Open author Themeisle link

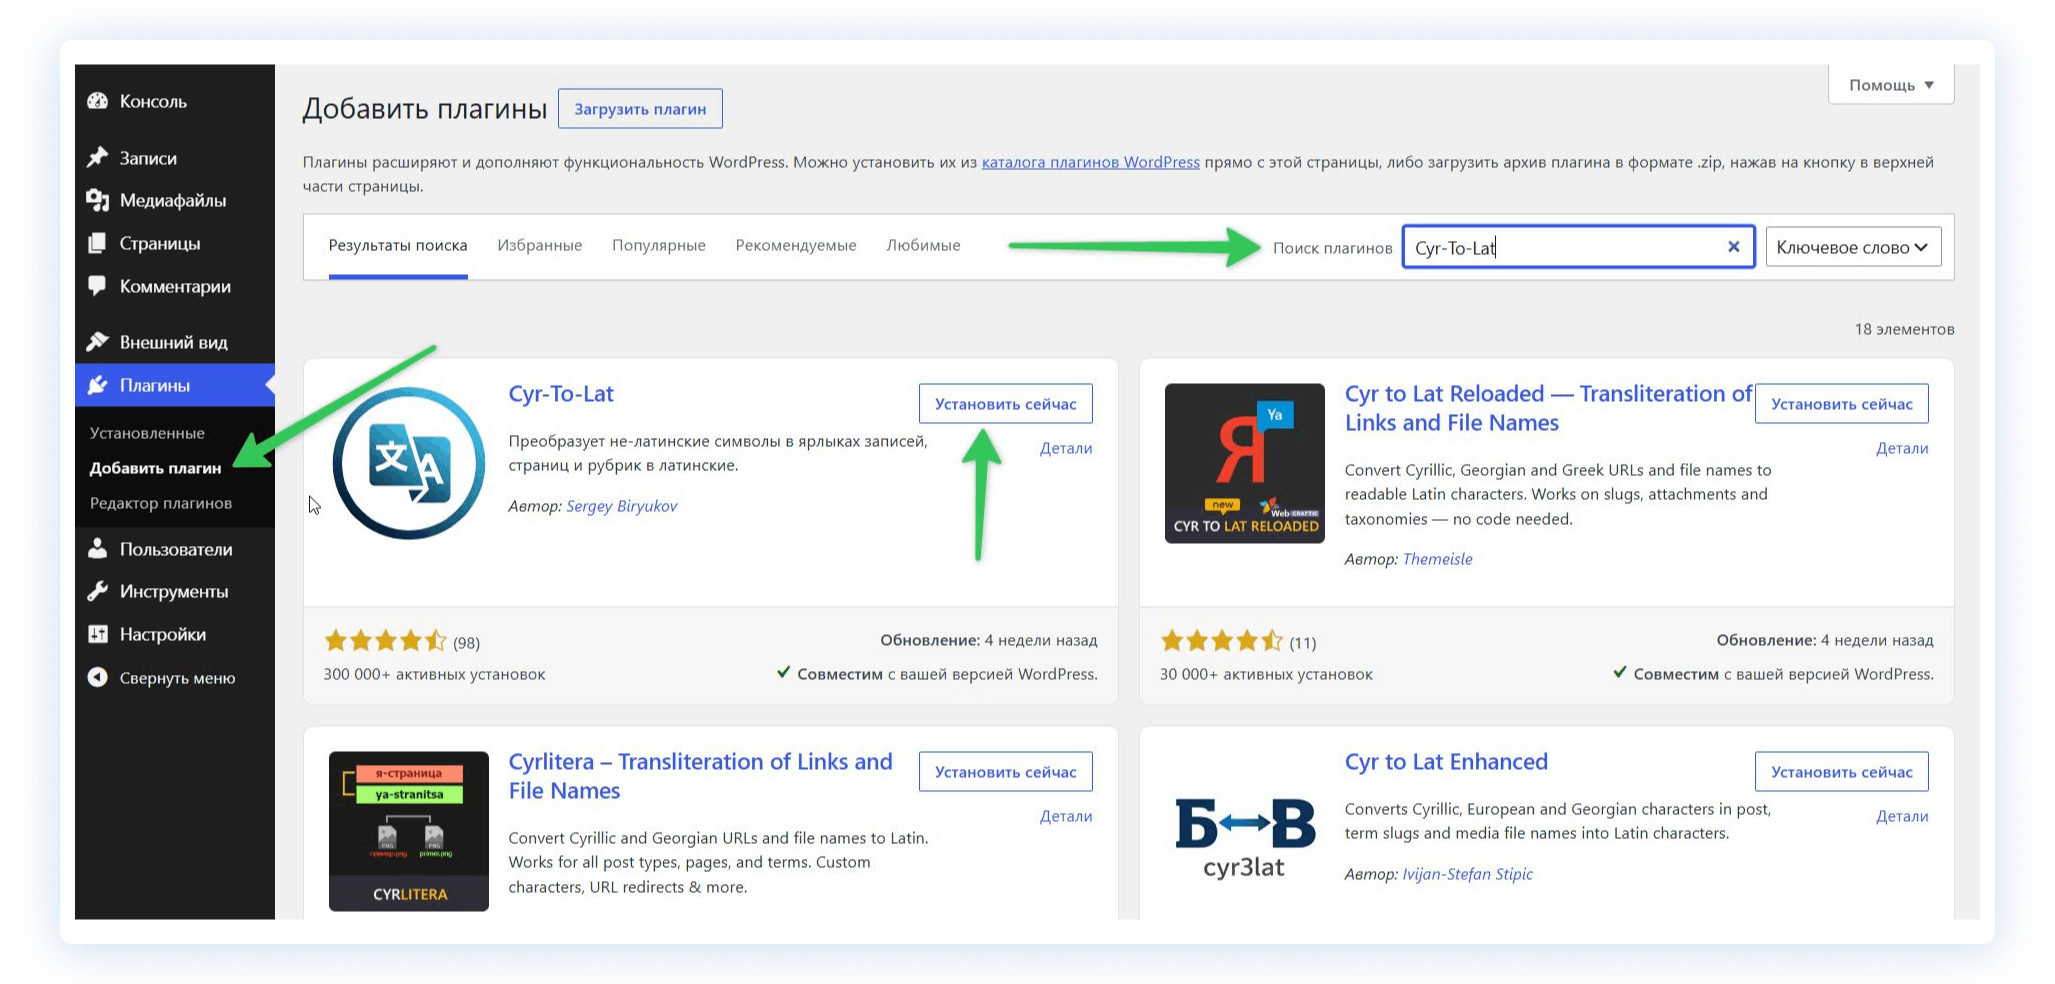[x=1438, y=559]
